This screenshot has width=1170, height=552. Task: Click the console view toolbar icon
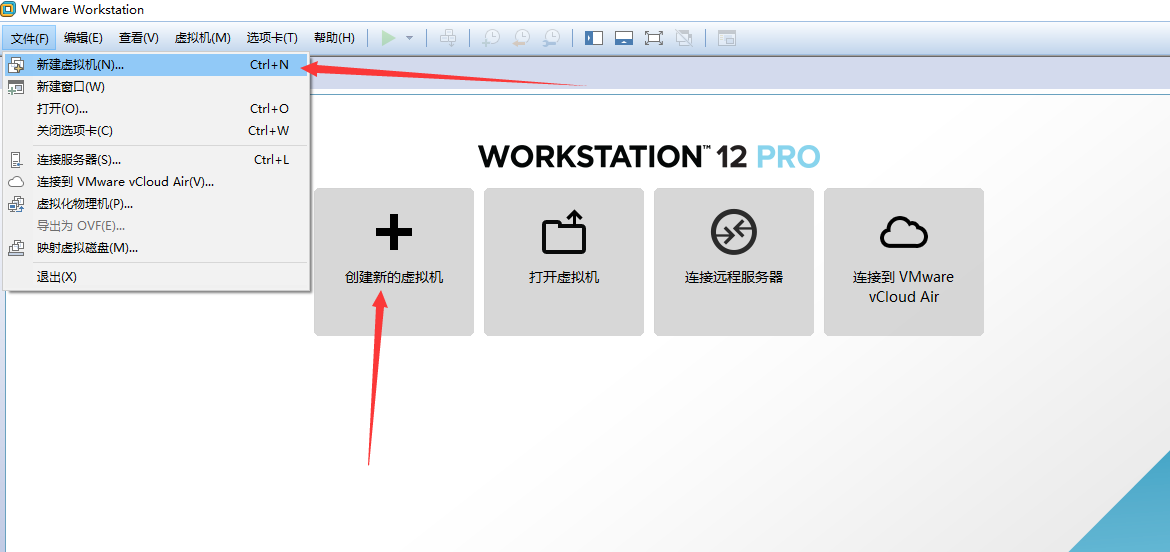click(727, 38)
